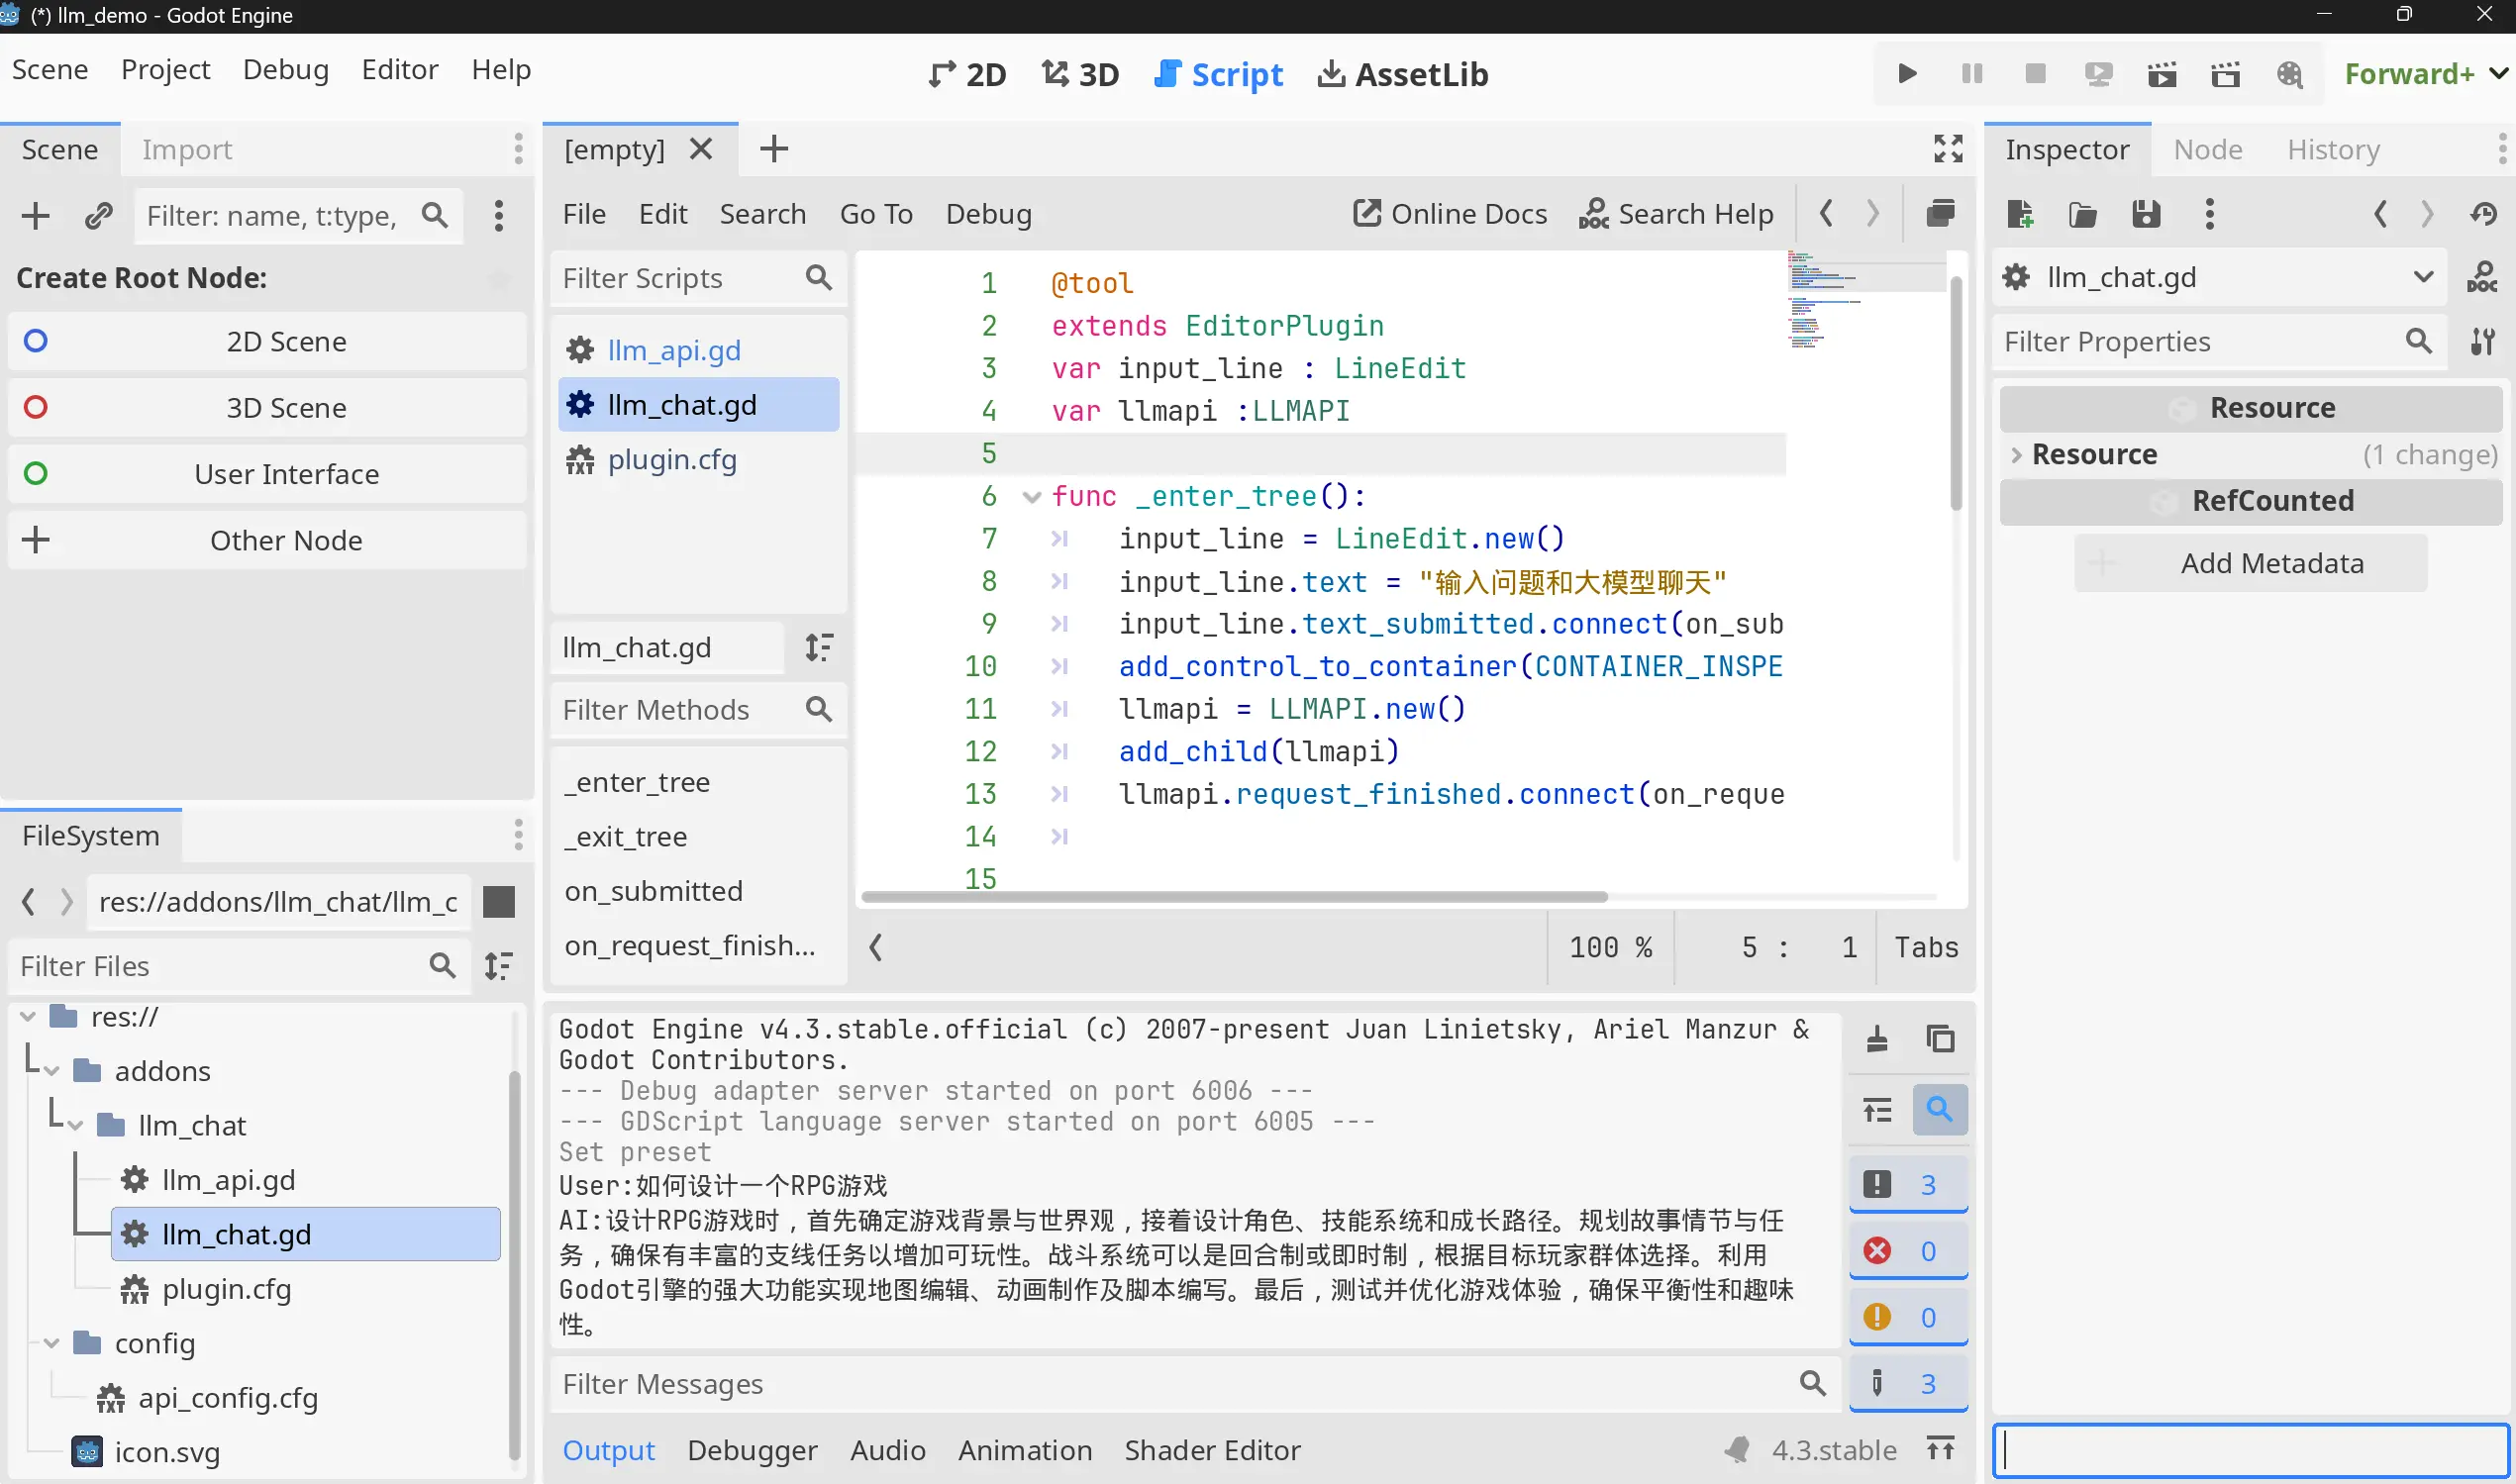Image resolution: width=2516 pixels, height=1484 pixels.
Task: Sort files in the FileSystem dock
Action: [x=499, y=965]
